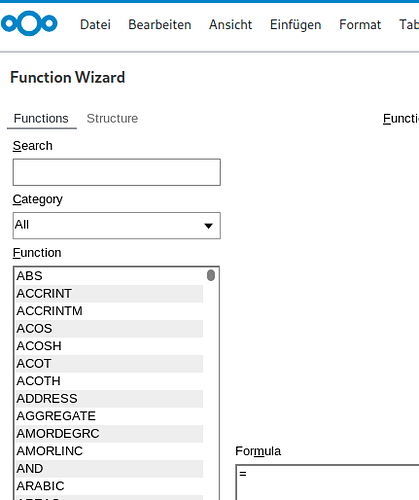Open the Einfügen menu

click(295, 25)
